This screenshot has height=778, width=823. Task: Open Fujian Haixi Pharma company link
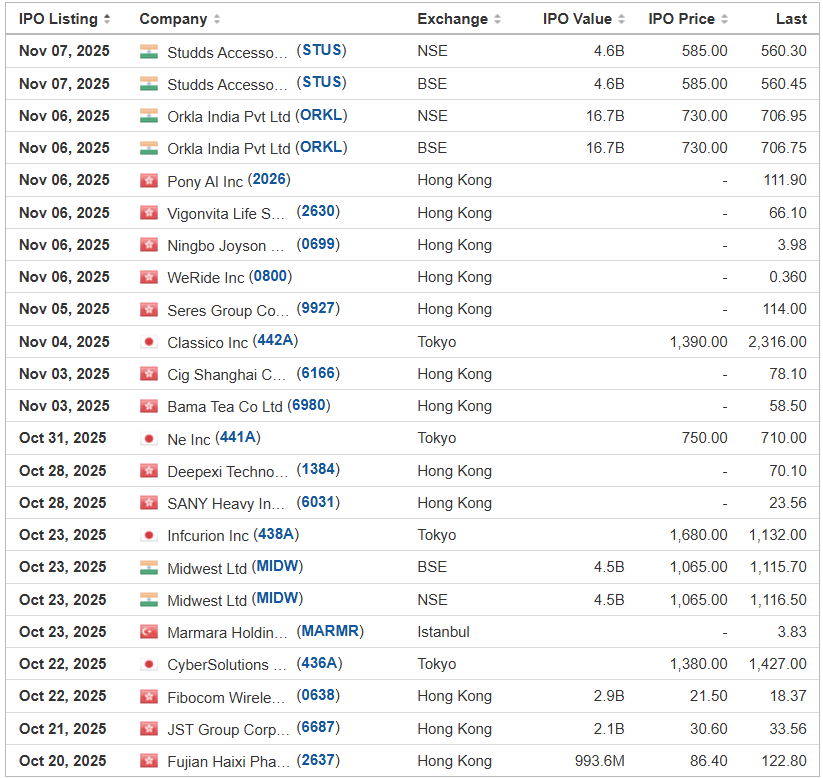(x=228, y=762)
